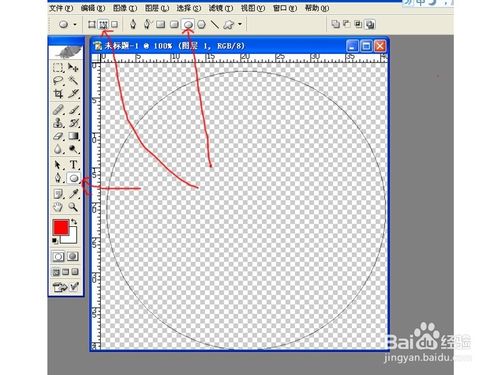Choose Paths mode in options bar
The image size is (500, 375).
click(x=104, y=24)
